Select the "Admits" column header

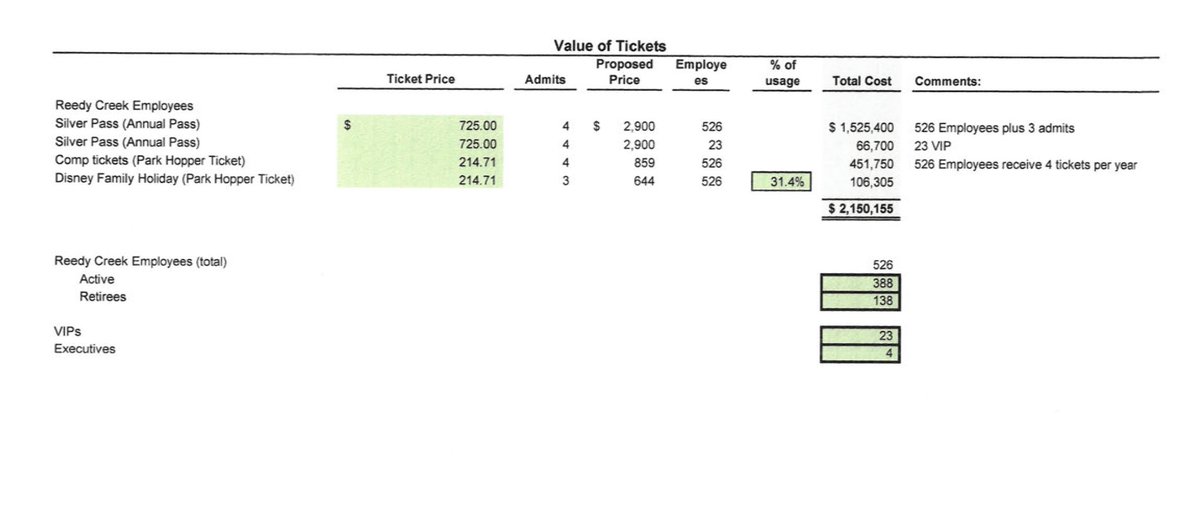pyautogui.click(x=545, y=80)
